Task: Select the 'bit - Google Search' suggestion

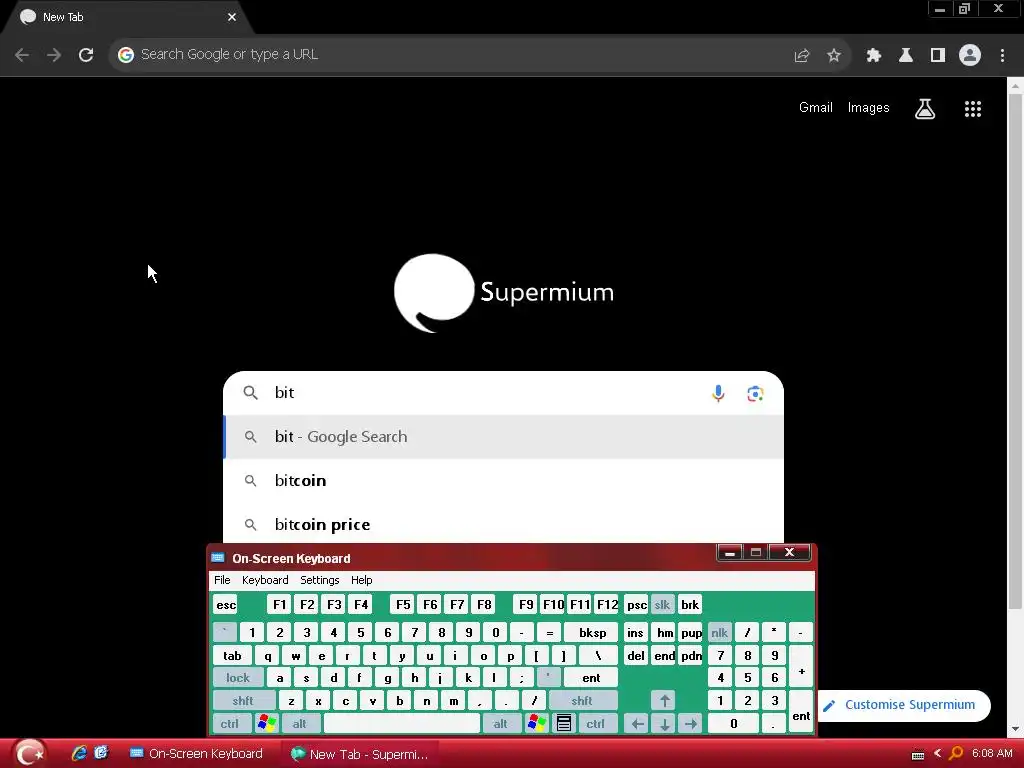Action: tap(504, 436)
